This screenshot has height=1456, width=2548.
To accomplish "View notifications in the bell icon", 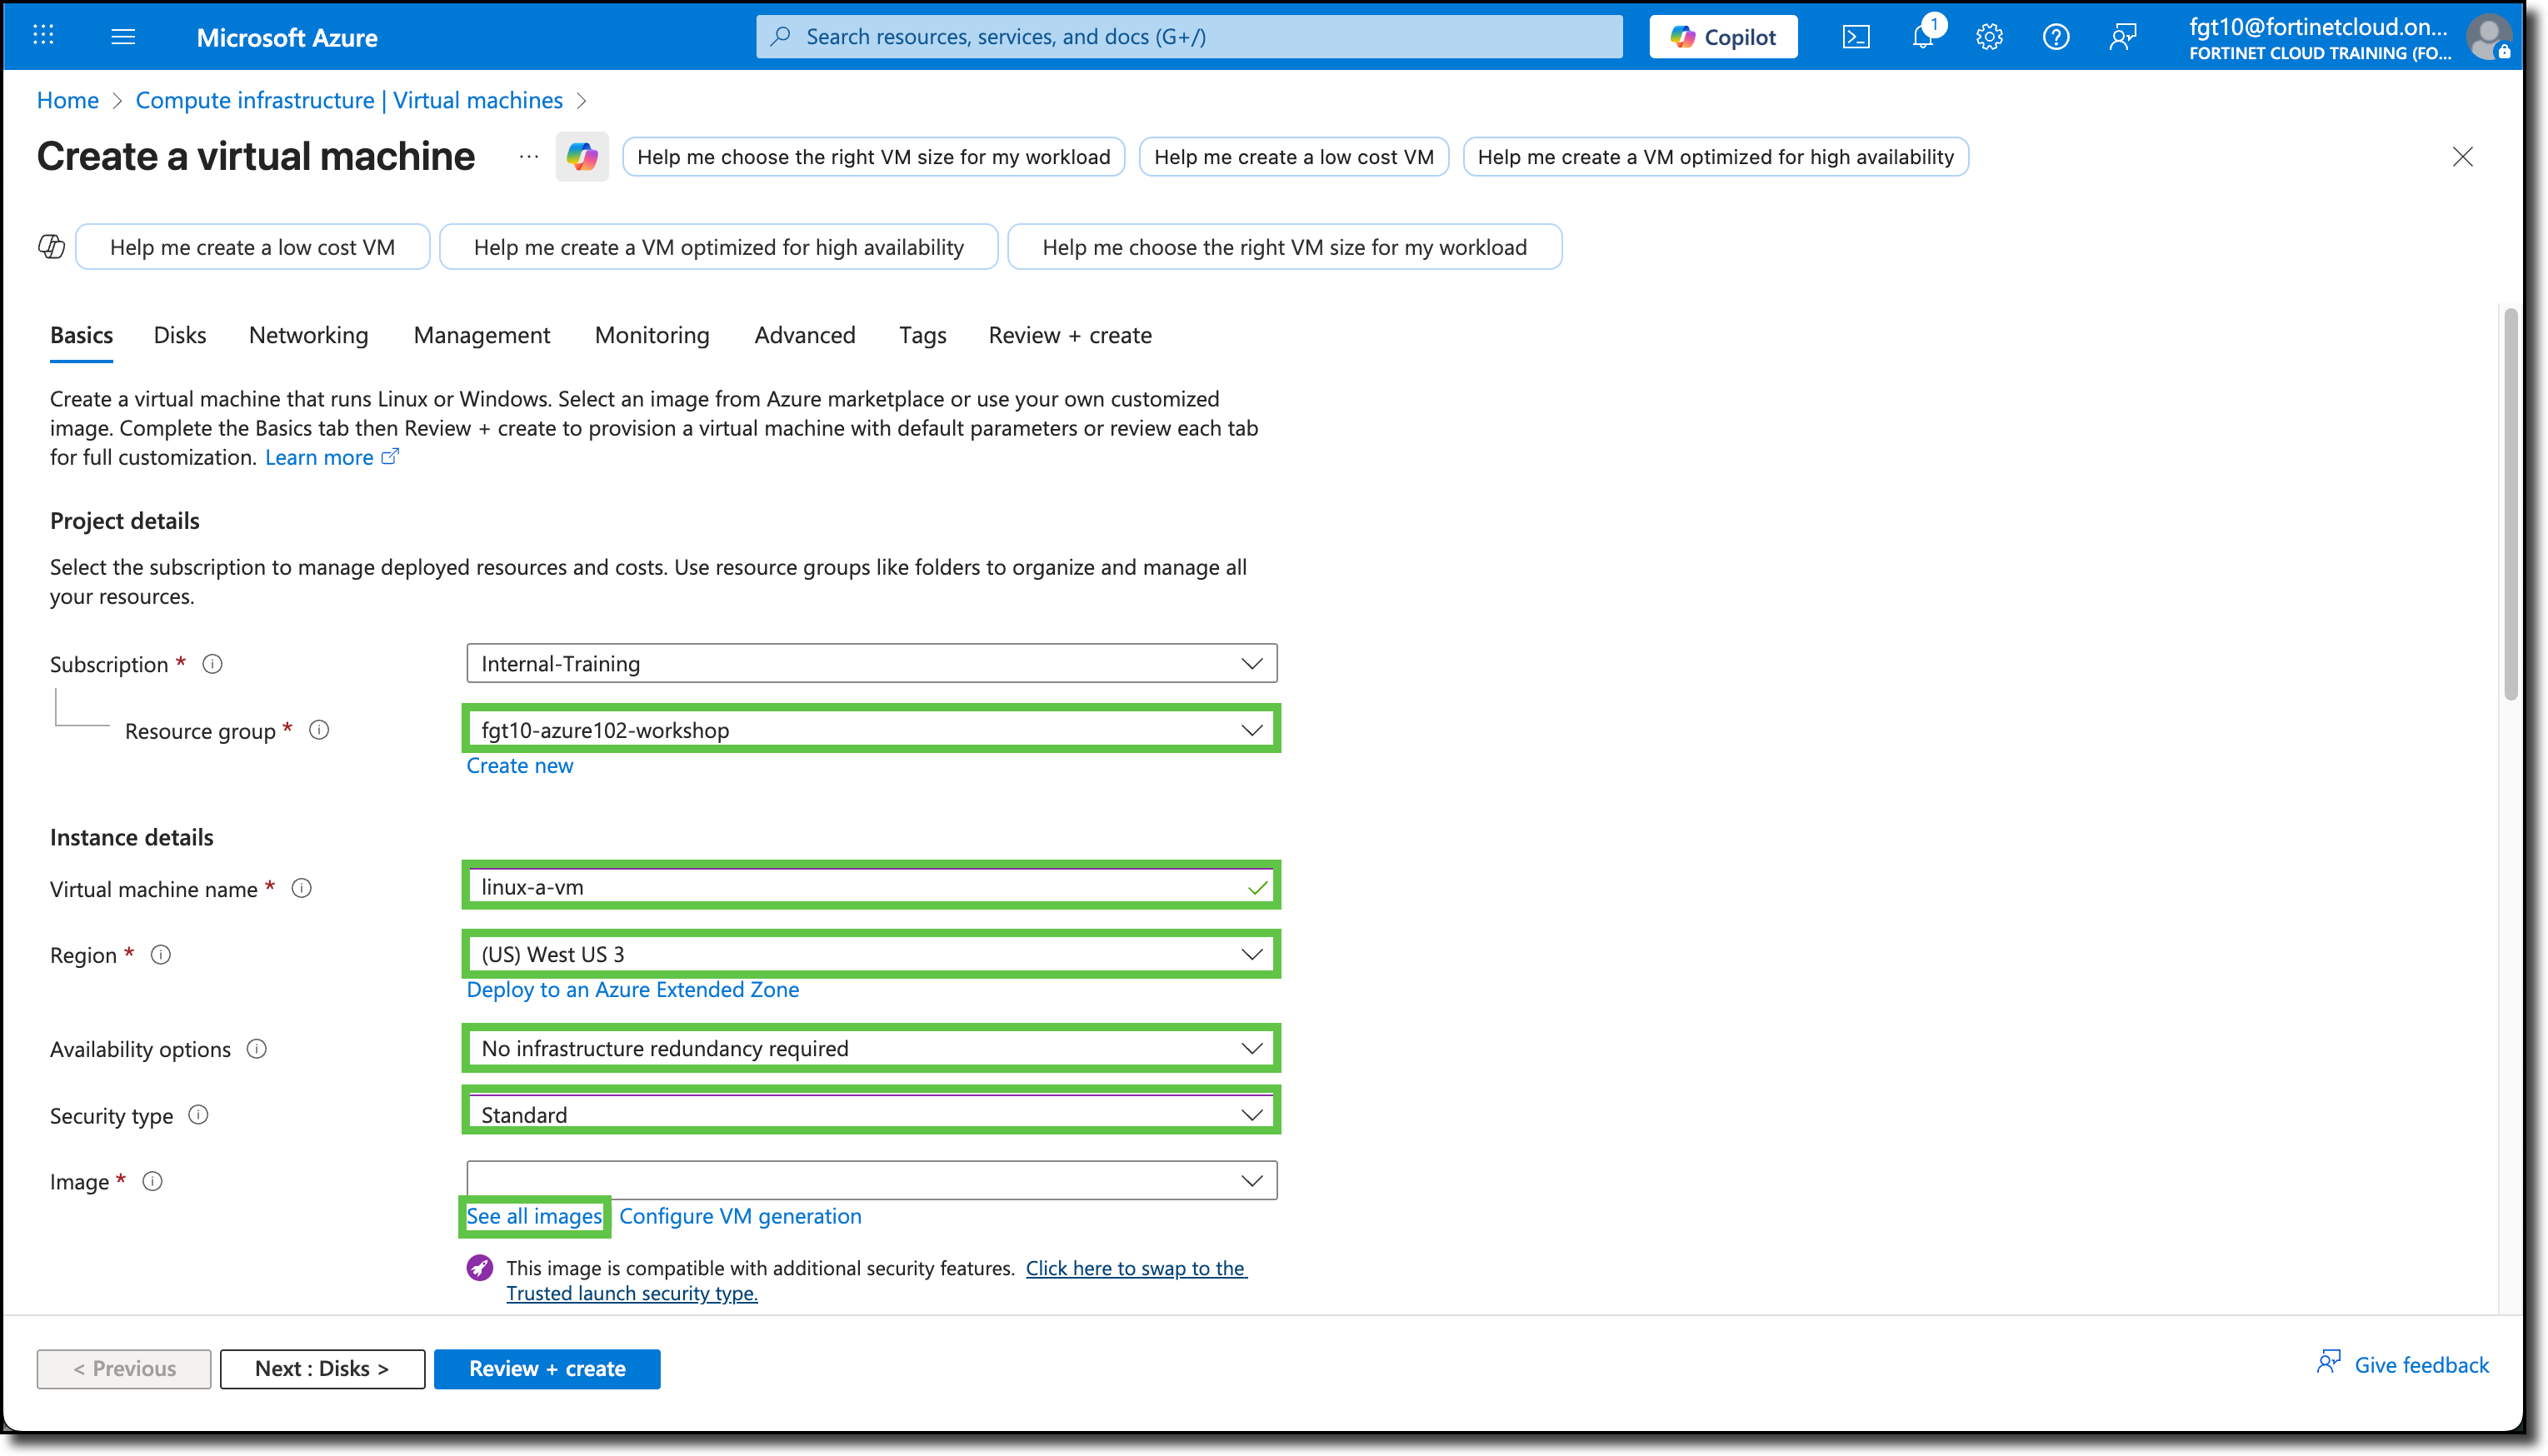I will [x=1922, y=36].
